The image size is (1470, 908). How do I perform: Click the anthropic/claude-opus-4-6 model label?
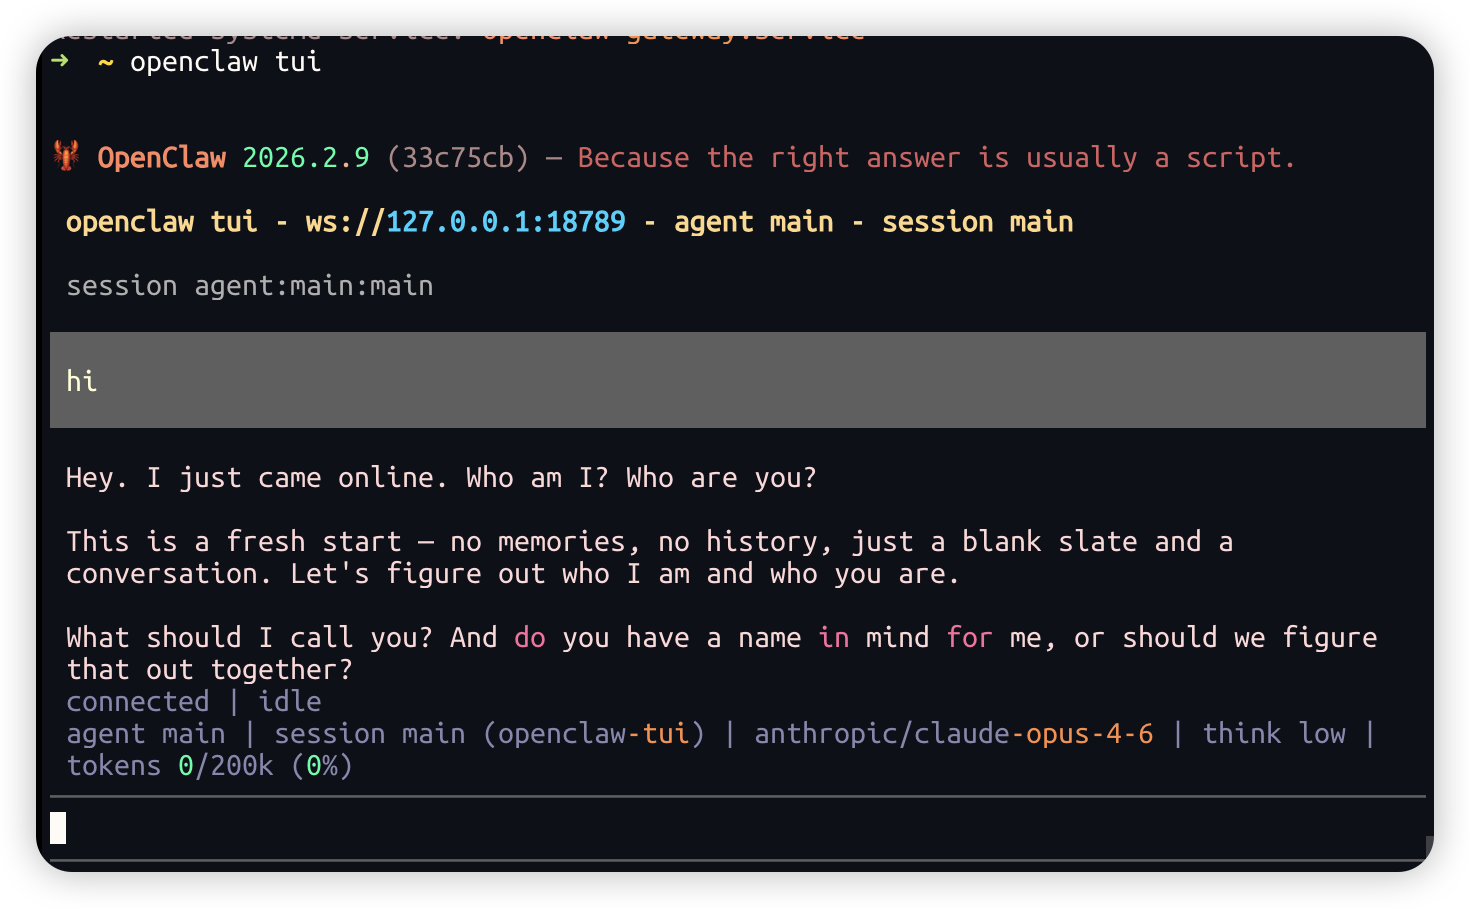953,734
